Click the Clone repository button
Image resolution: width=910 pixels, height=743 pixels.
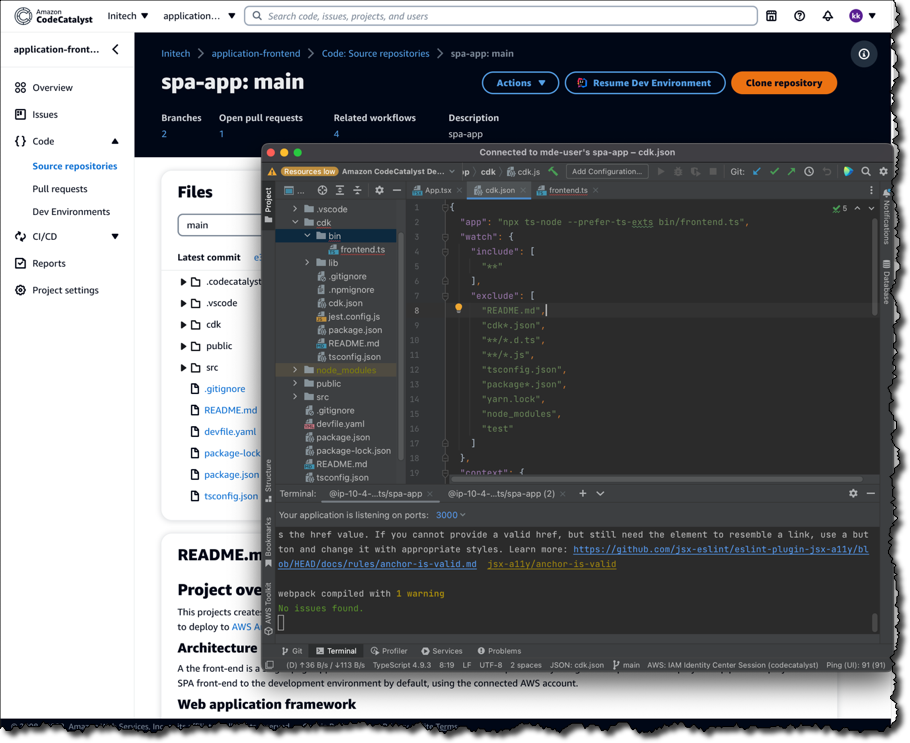[783, 83]
